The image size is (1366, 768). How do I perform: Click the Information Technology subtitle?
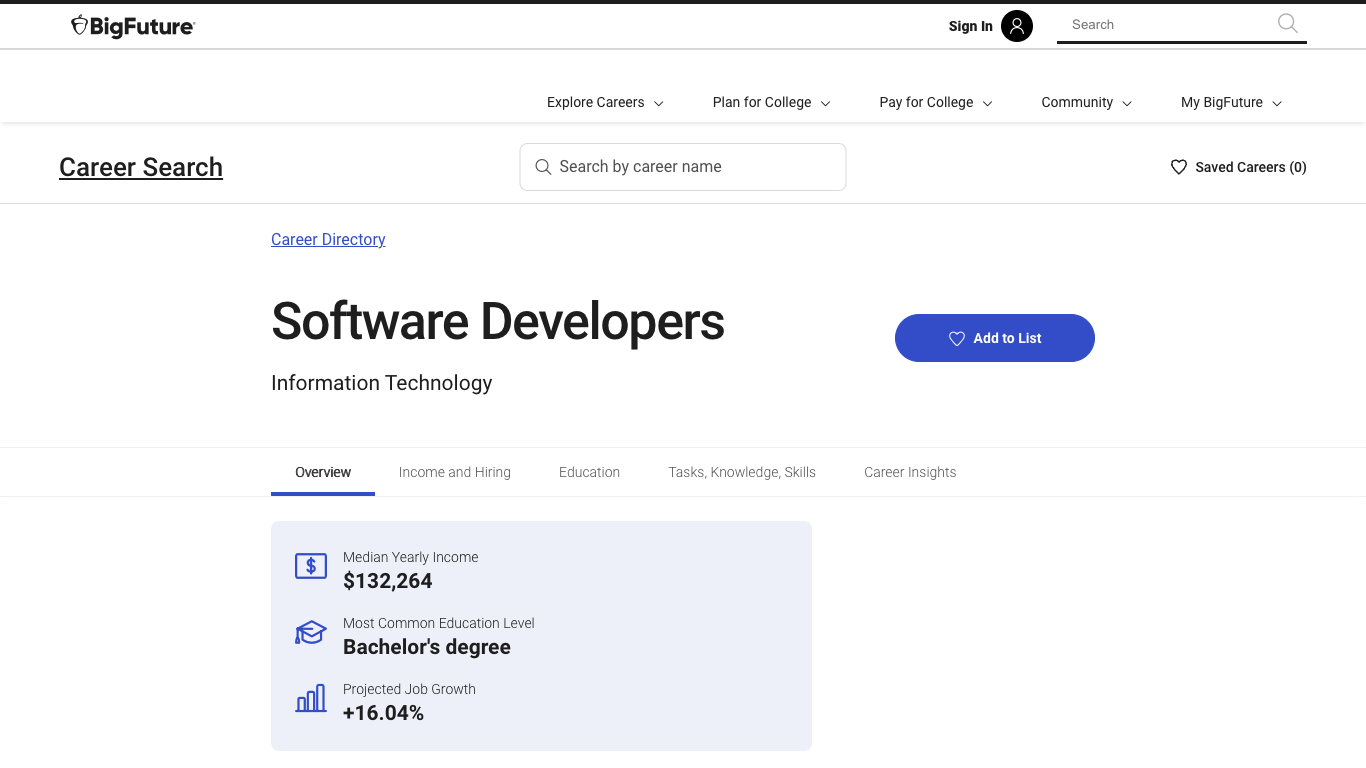coord(382,383)
